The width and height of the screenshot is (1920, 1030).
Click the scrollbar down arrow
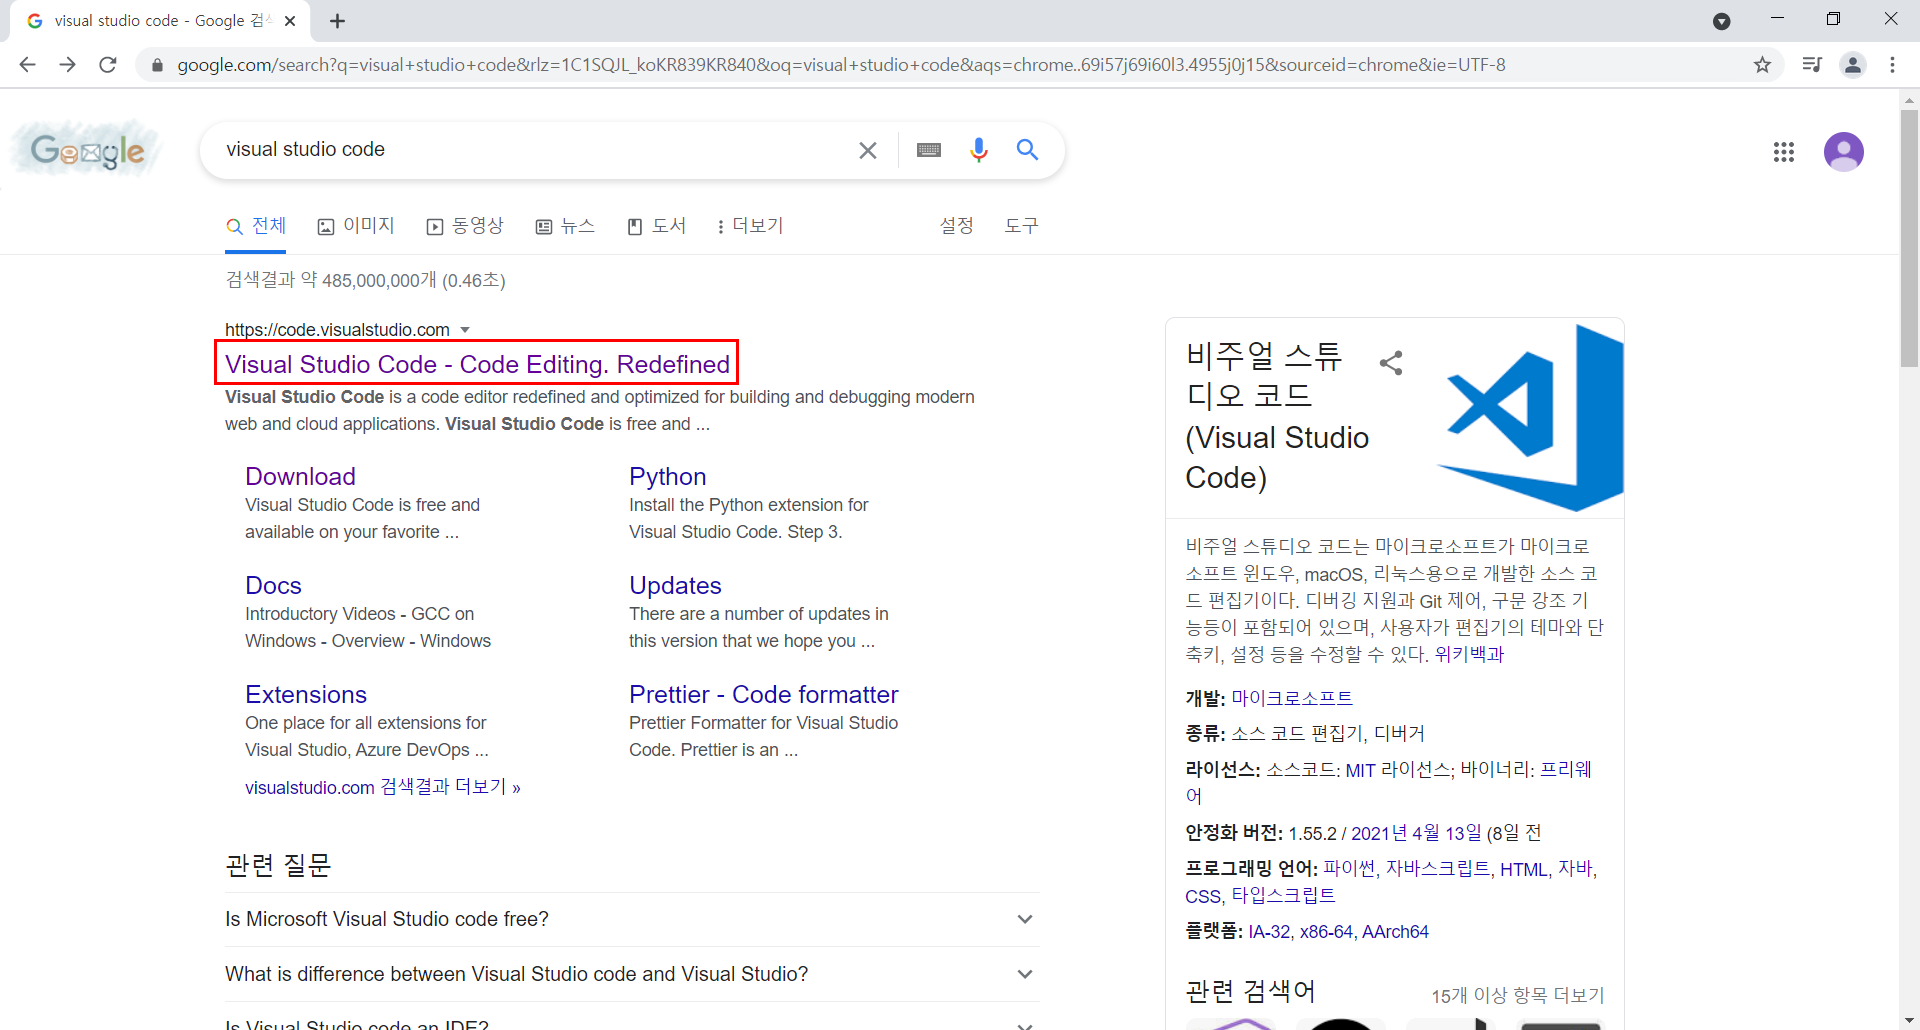pyautogui.click(x=1909, y=1020)
